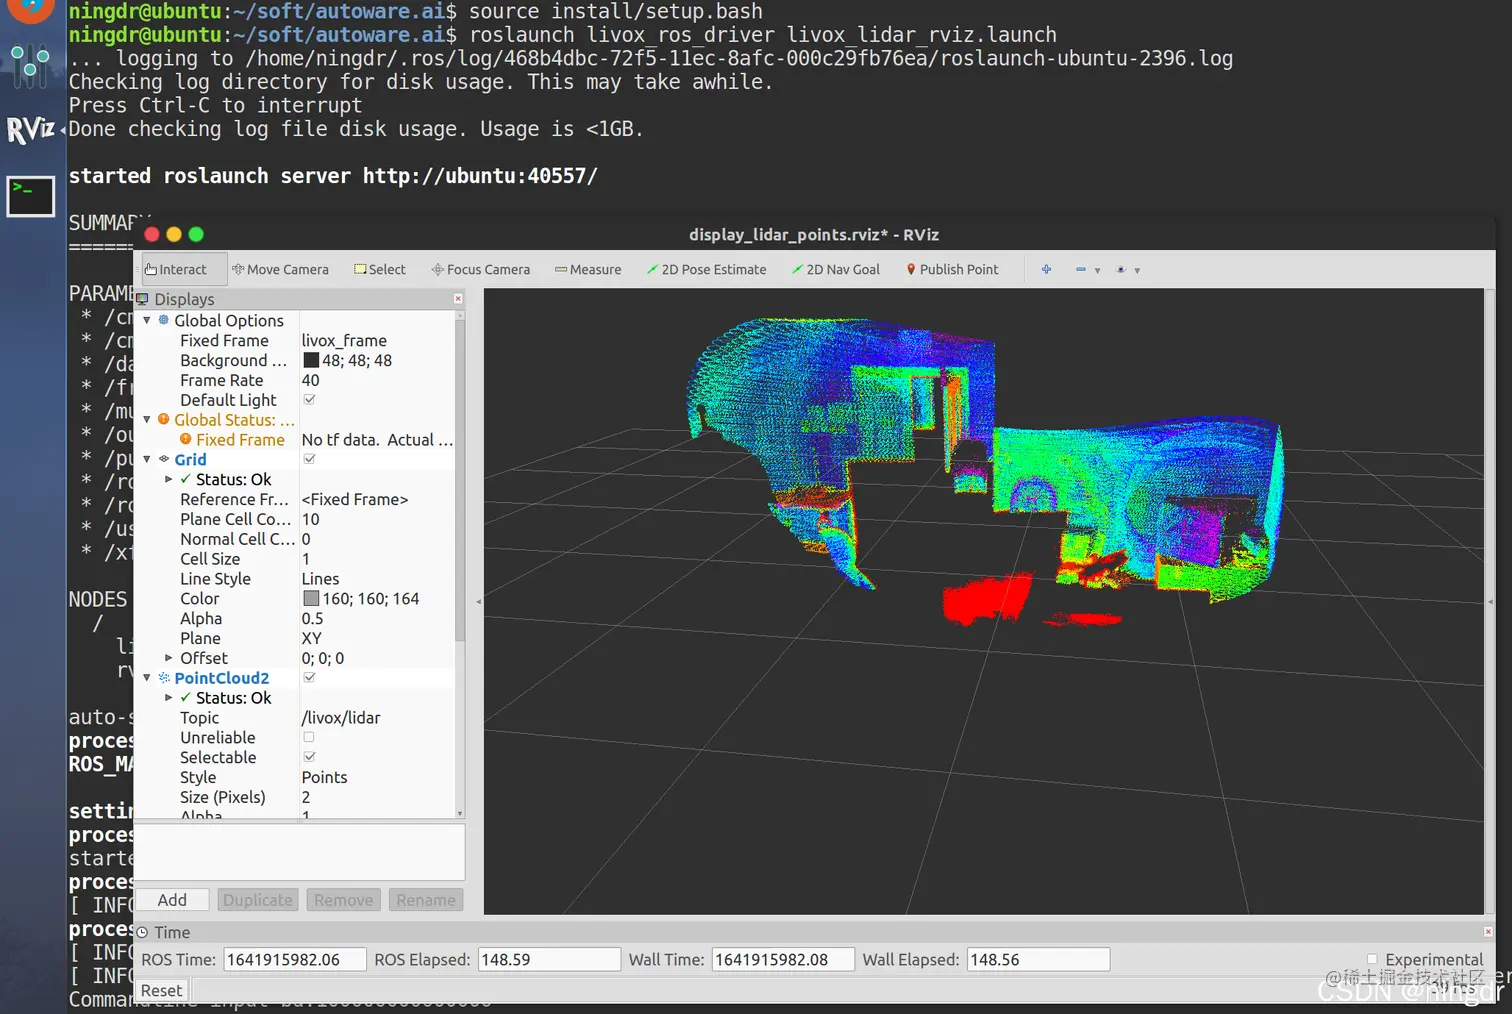Image resolution: width=1512 pixels, height=1014 pixels.
Task: Click the Duplicate button
Action: pyautogui.click(x=258, y=900)
